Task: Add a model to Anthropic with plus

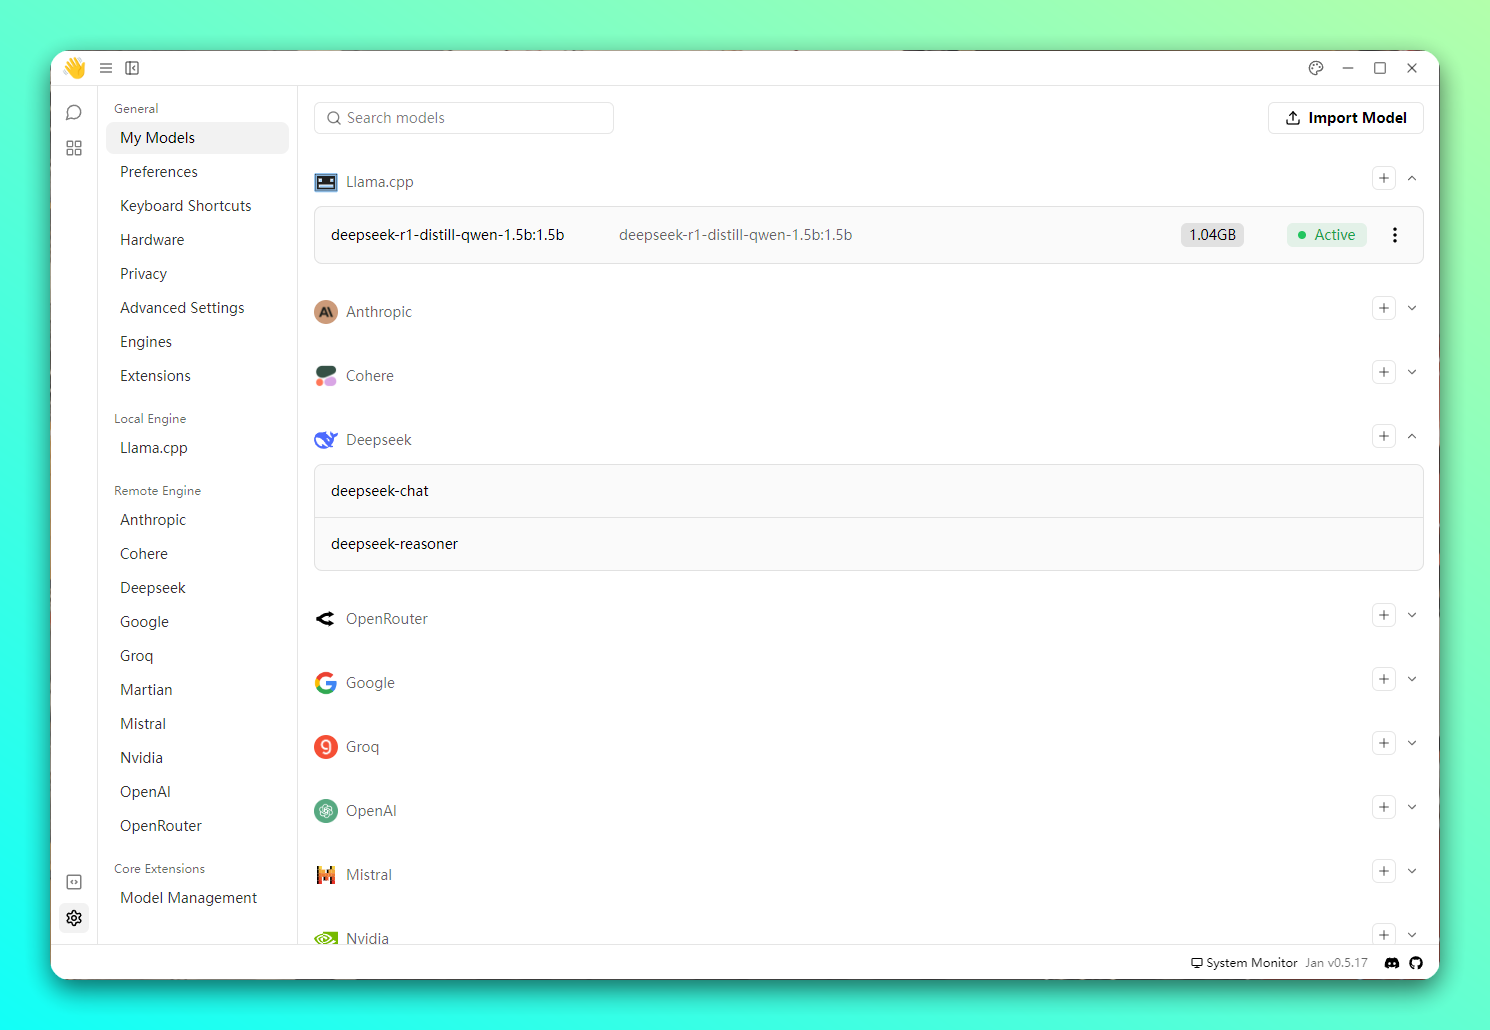Action: pyautogui.click(x=1384, y=308)
